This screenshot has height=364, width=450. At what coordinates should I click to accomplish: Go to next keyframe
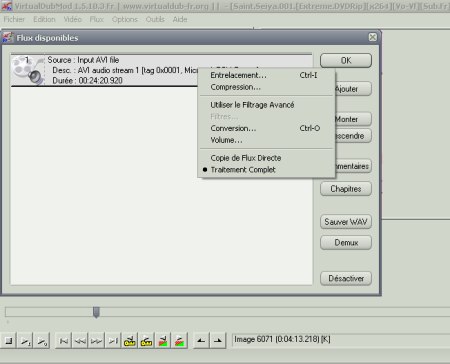[146, 341]
